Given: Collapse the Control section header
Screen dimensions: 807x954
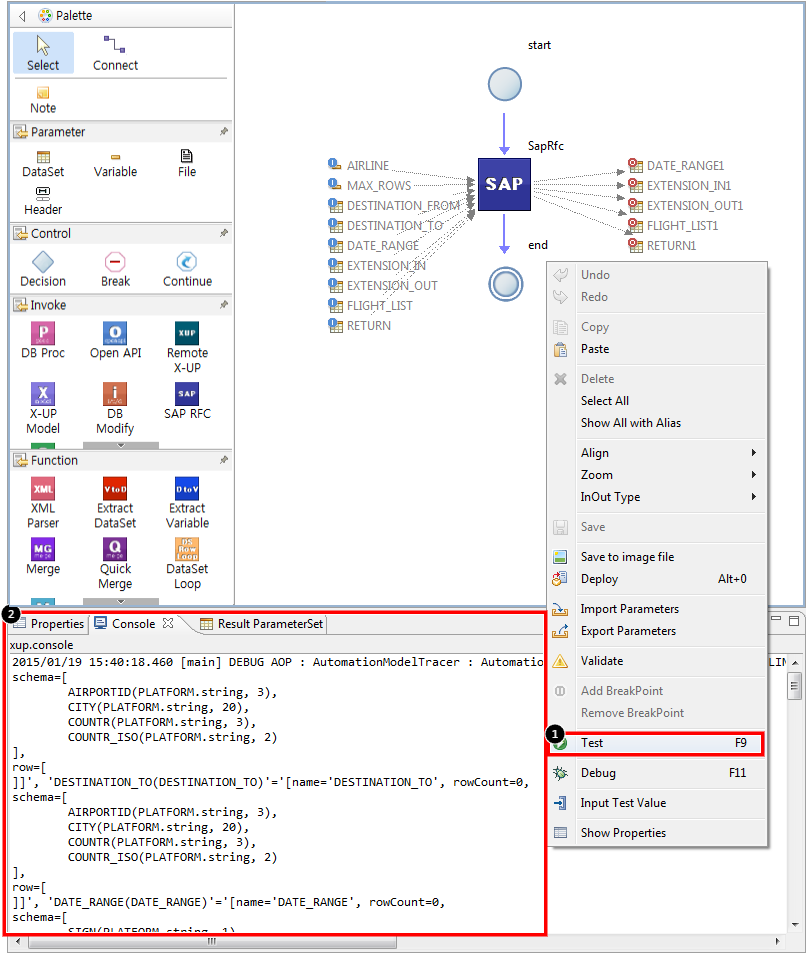Looking at the screenshot, I should pos(121,233).
